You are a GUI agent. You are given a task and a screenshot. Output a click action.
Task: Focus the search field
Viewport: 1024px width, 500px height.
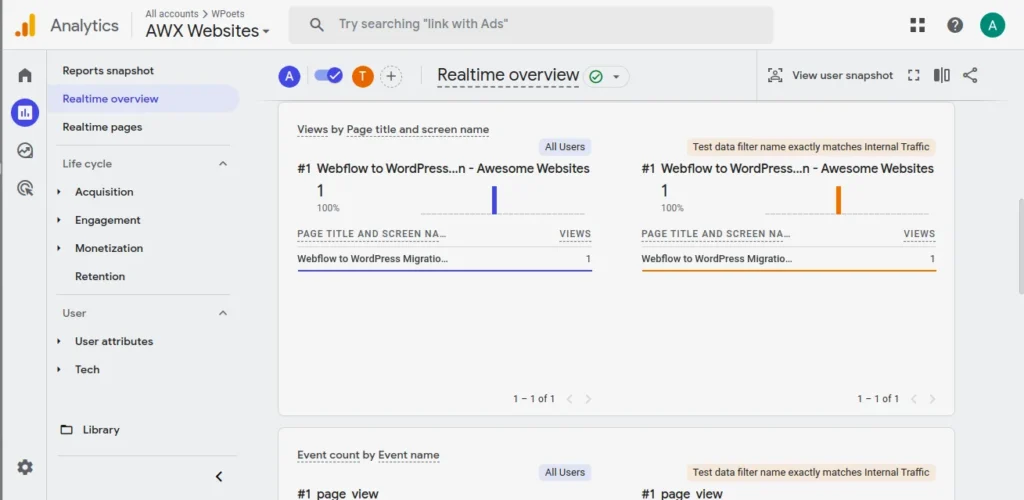pos(531,25)
